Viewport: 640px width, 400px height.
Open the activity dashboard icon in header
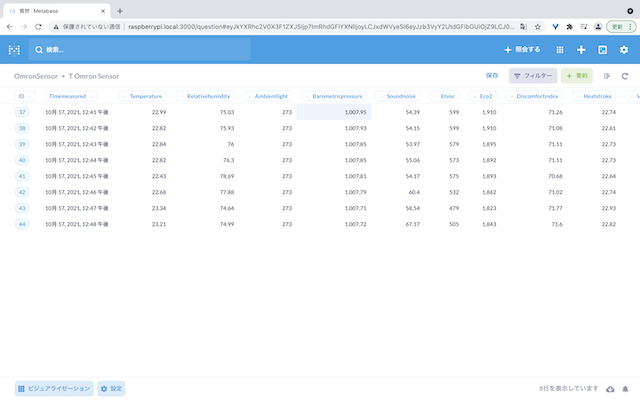click(602, 50)
